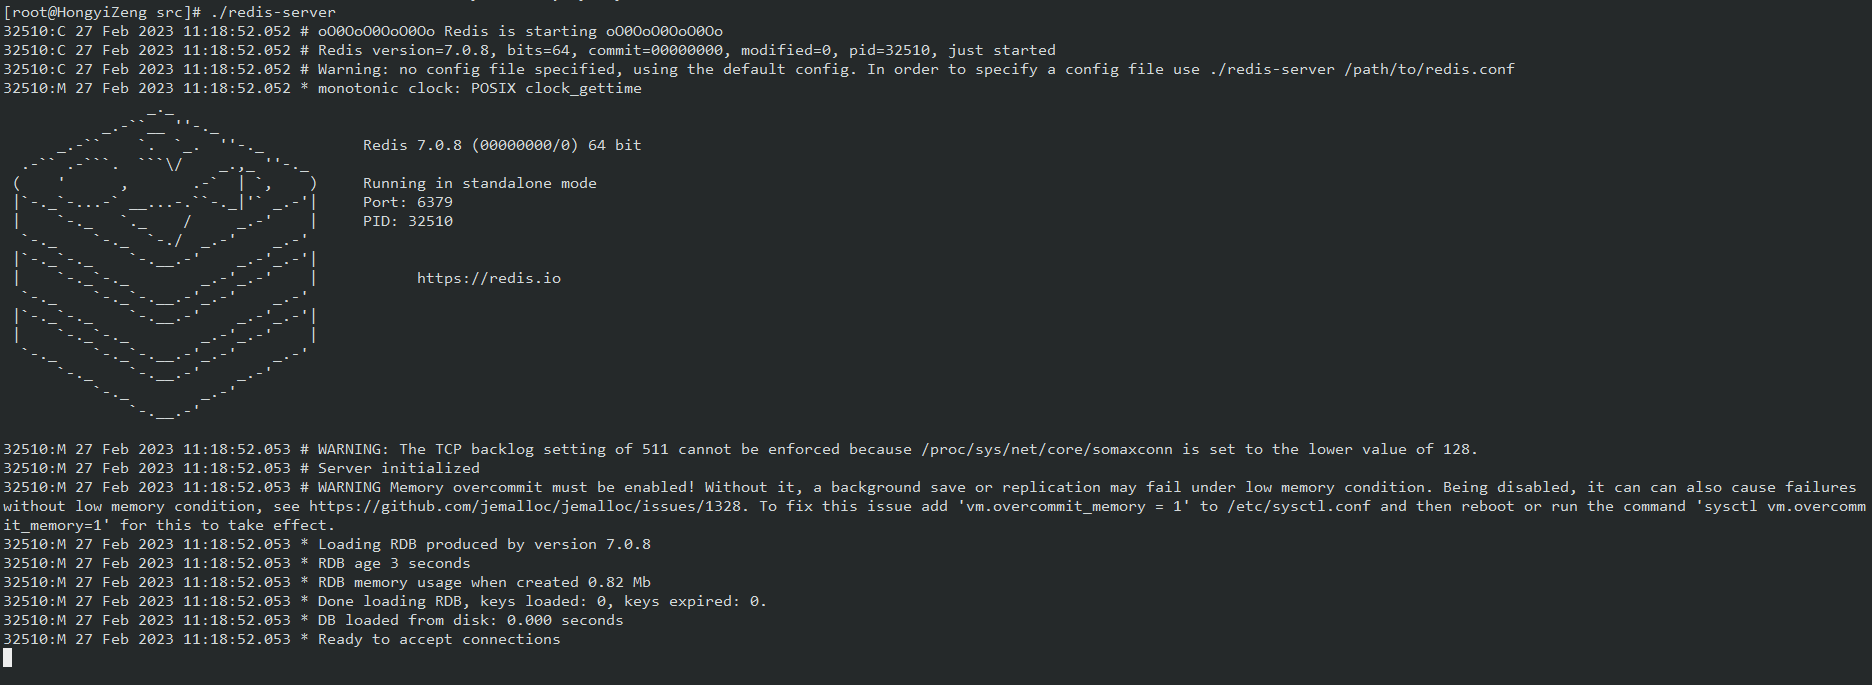Click the [root@HongyiZeng src]# shell prompt

(103, 12)
